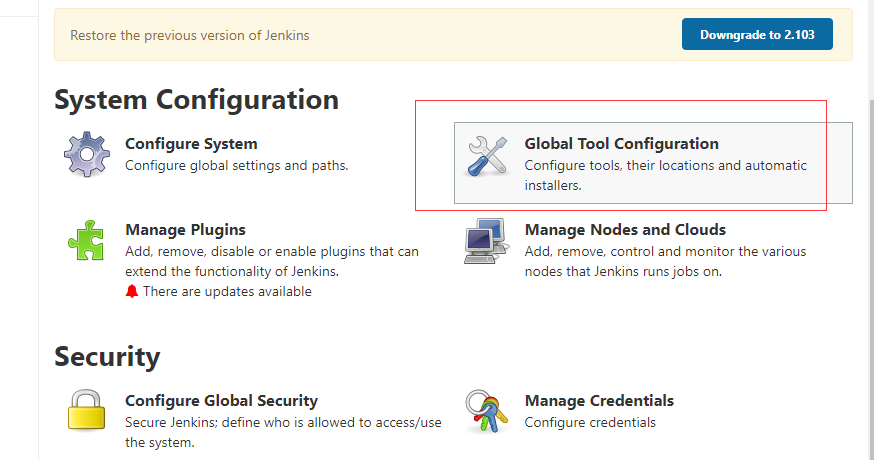The height and width of the screenshot is (460, 874).
Task: Click 'Add, remove, control and monitor' description
Action: 666,262
